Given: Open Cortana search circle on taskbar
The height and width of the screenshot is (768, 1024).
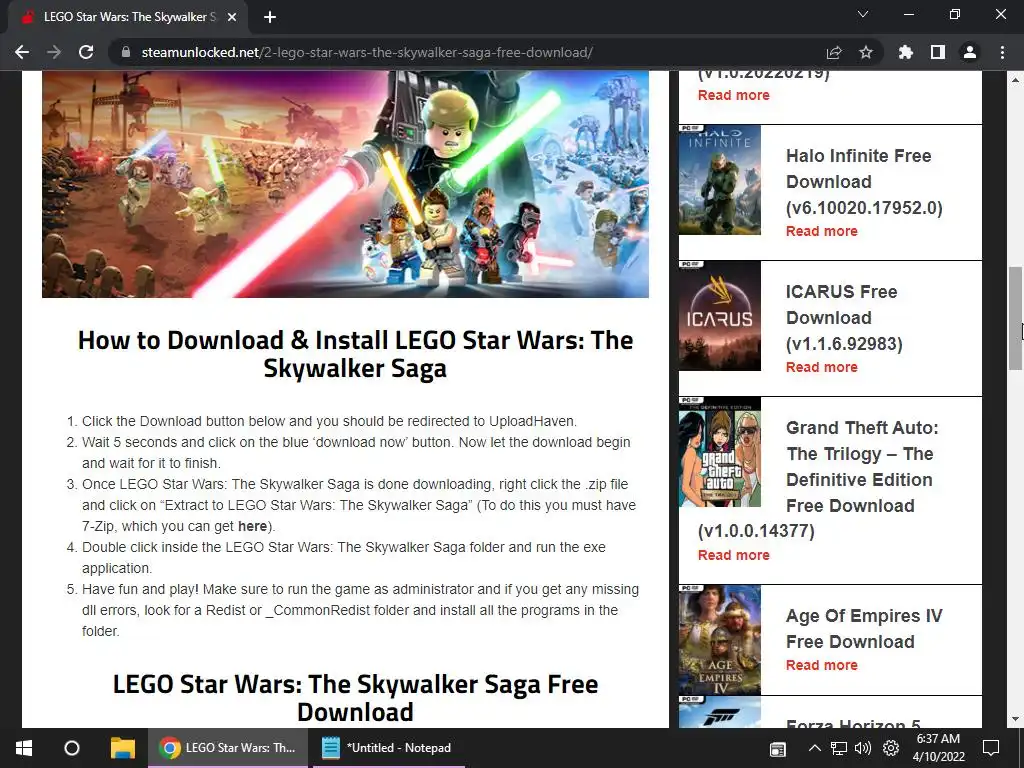Looking at the screenshot, I should coord(72,748).
